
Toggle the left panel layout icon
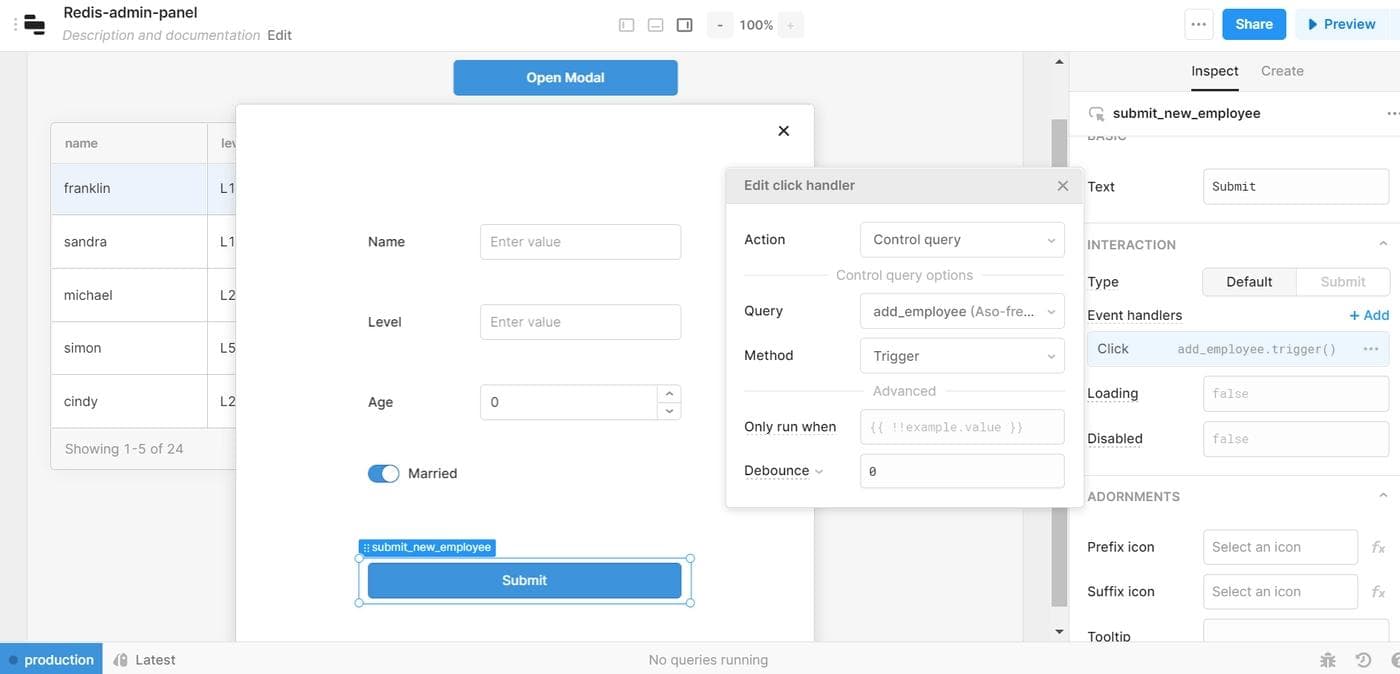627,25
